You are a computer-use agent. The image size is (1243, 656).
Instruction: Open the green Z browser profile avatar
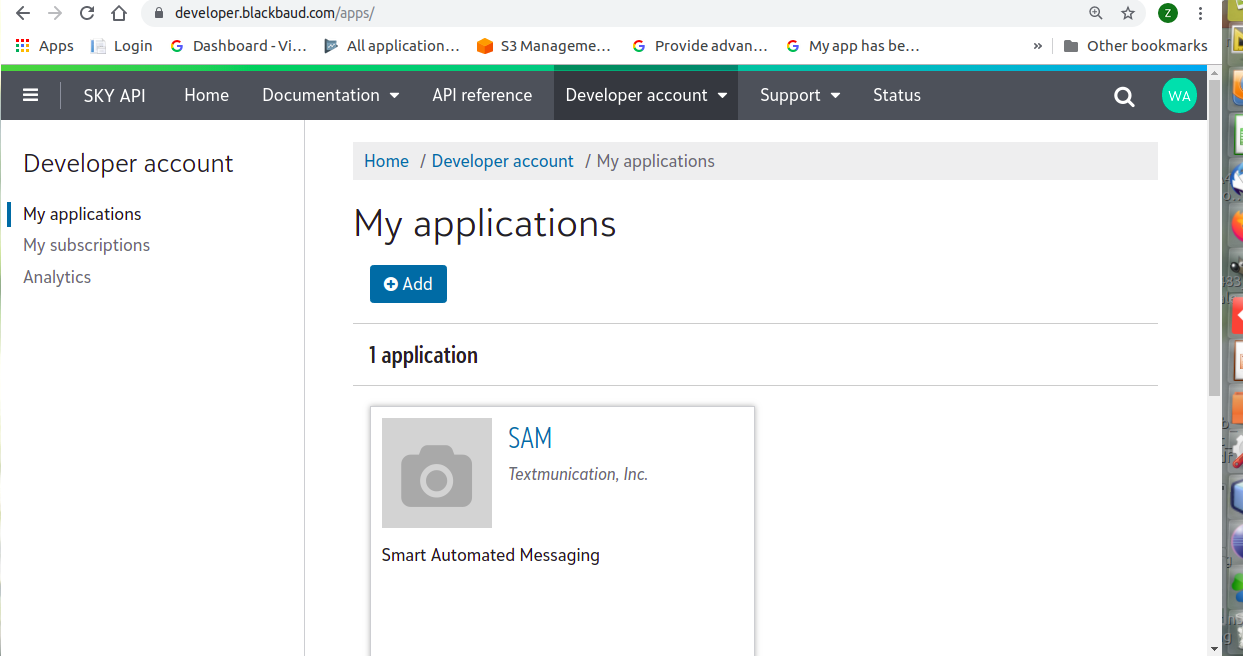point(1168,13)
